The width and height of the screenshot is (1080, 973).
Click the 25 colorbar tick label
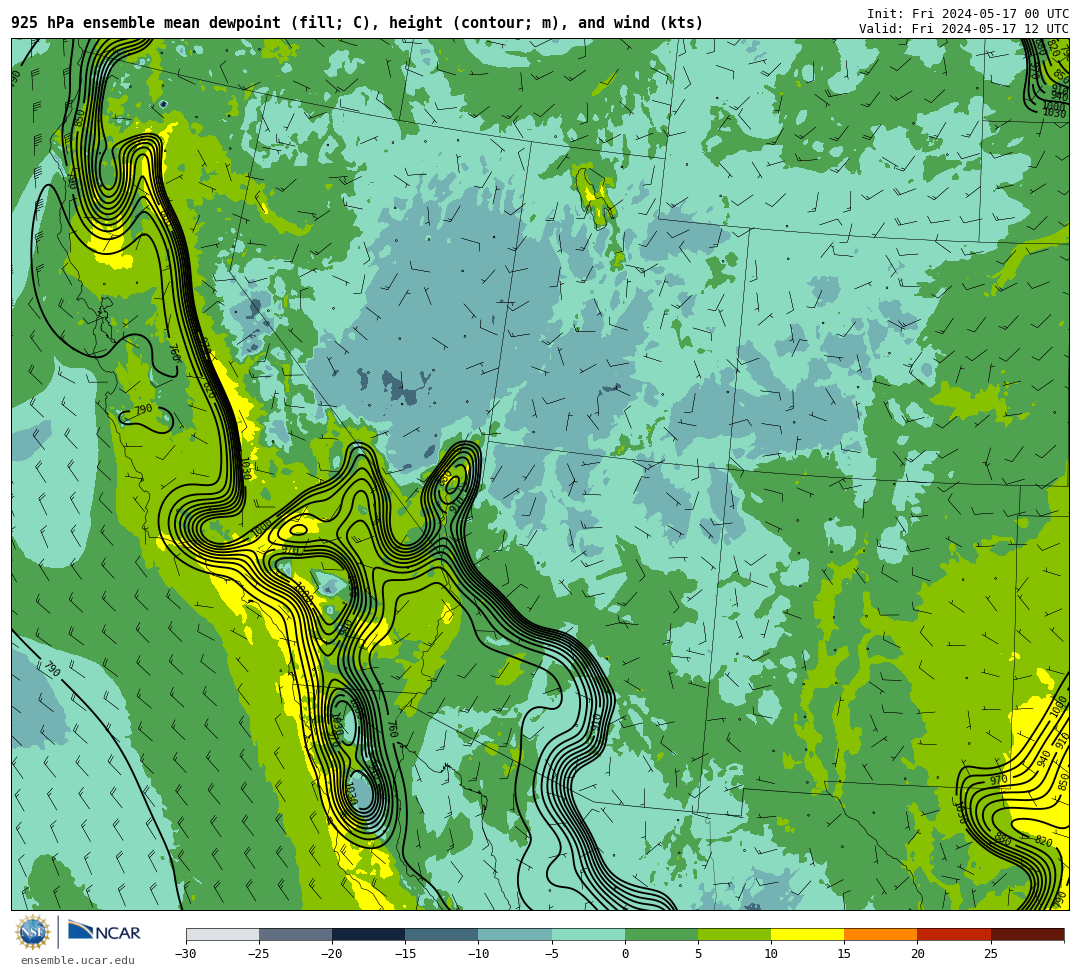coord(990,954)
